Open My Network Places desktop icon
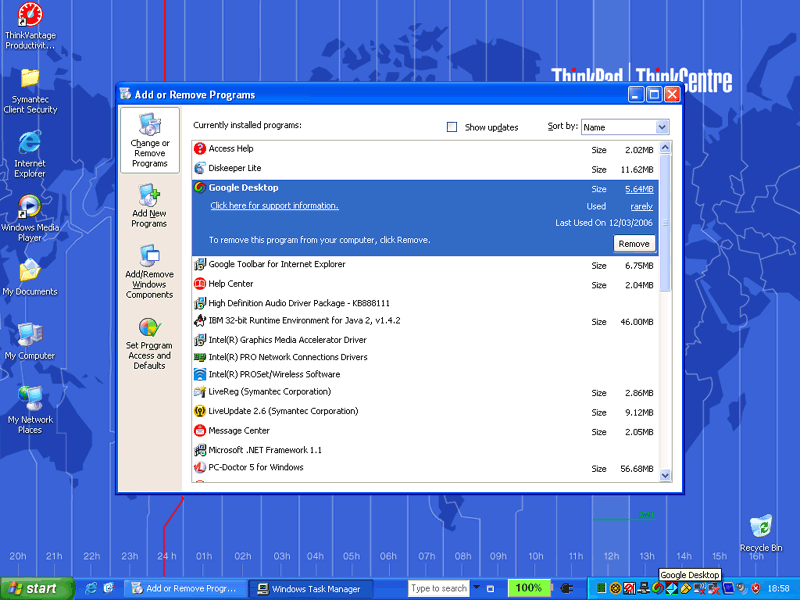This screenshot has width=800, height=600. pos(30,410)
